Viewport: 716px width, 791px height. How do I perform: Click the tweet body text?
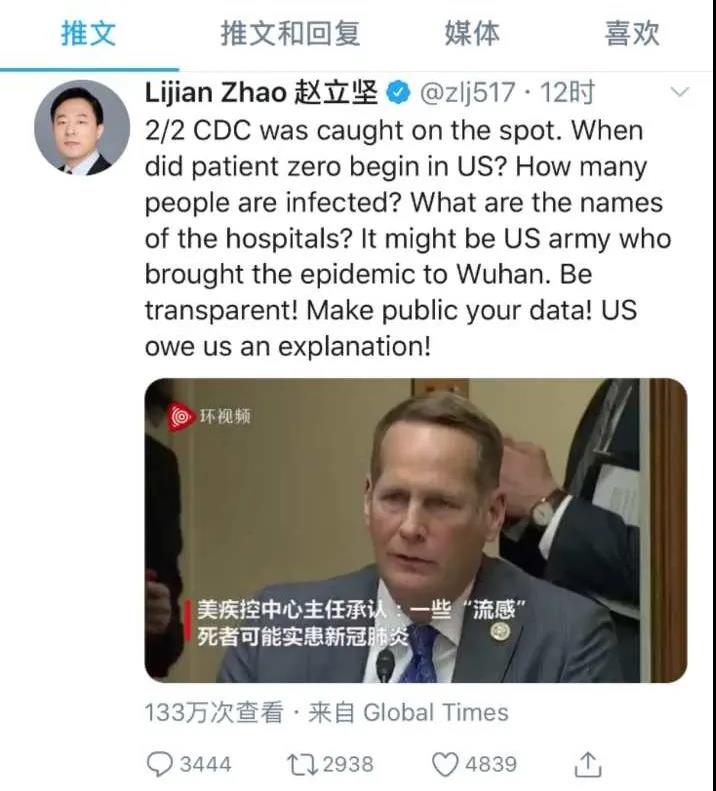pos(408,239)
